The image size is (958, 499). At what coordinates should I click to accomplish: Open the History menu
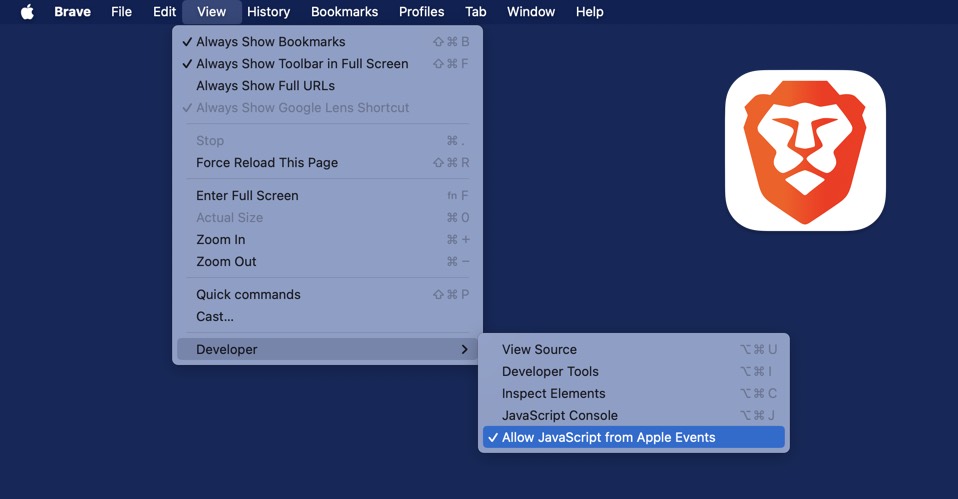click(268, 12)
